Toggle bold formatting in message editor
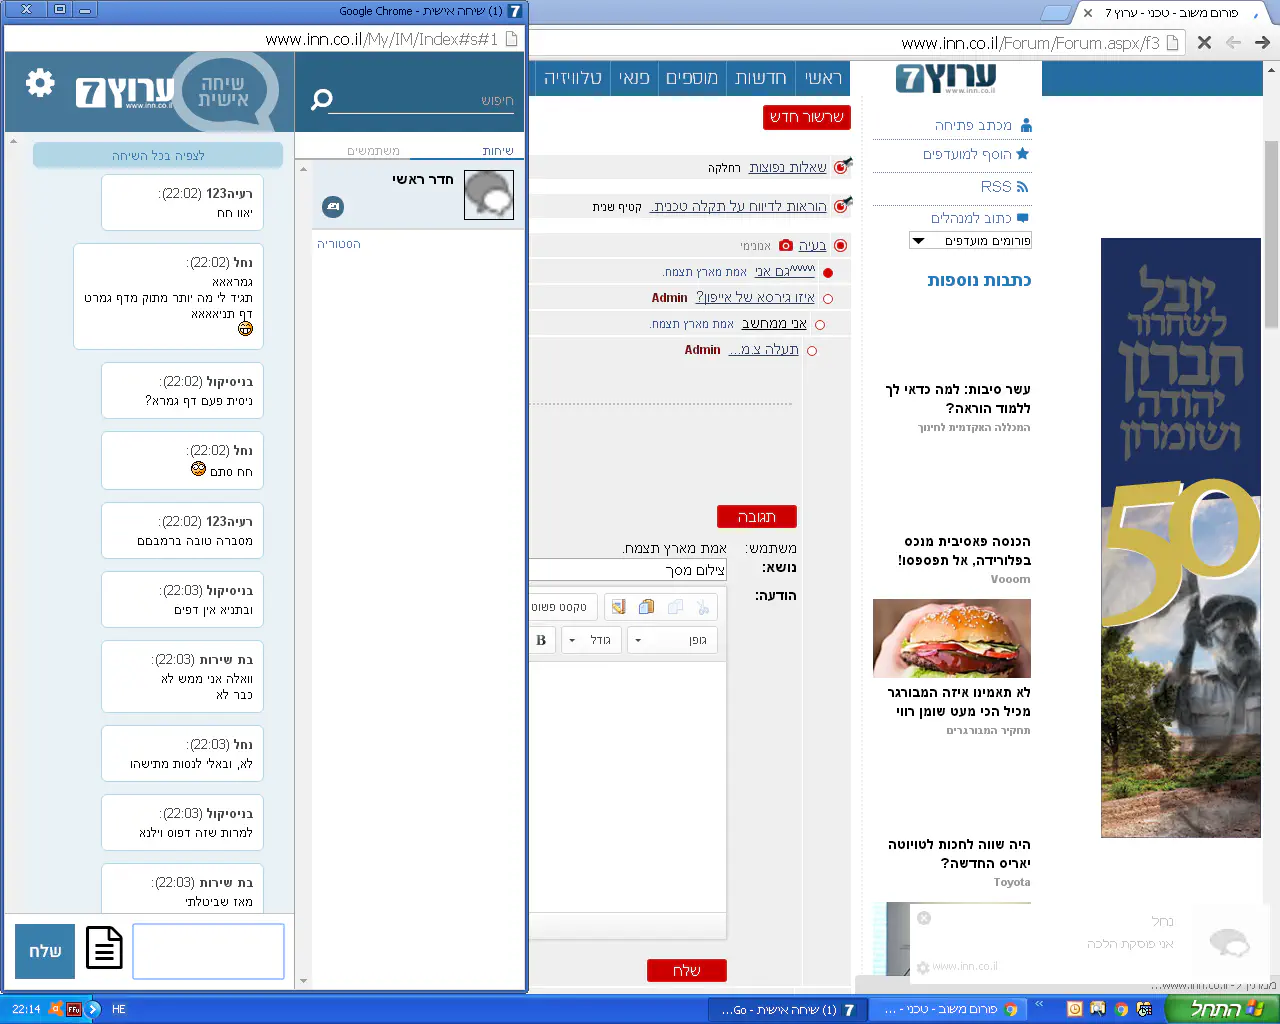1280x1024 pixels. tap(541, 640)
